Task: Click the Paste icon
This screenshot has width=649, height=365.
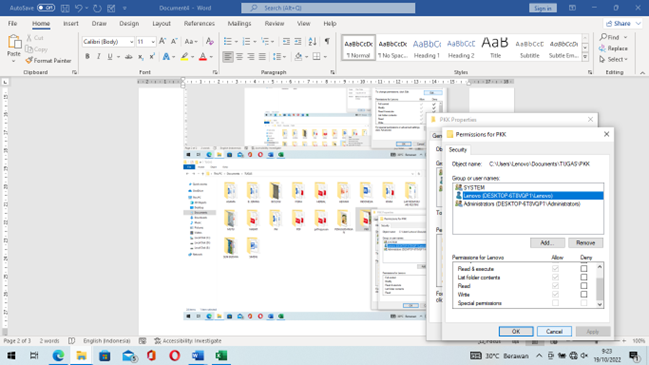Action: [14, 42]
